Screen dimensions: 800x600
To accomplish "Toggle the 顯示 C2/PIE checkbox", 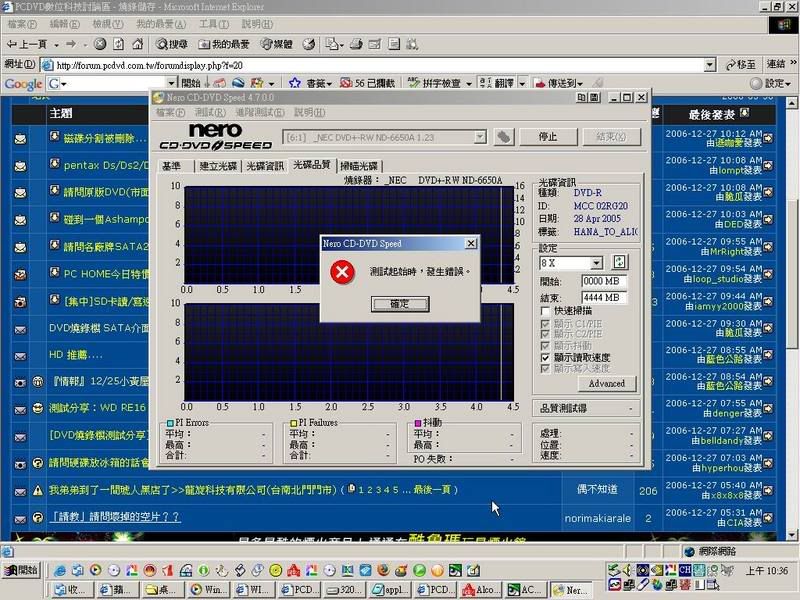I will 545,334.
